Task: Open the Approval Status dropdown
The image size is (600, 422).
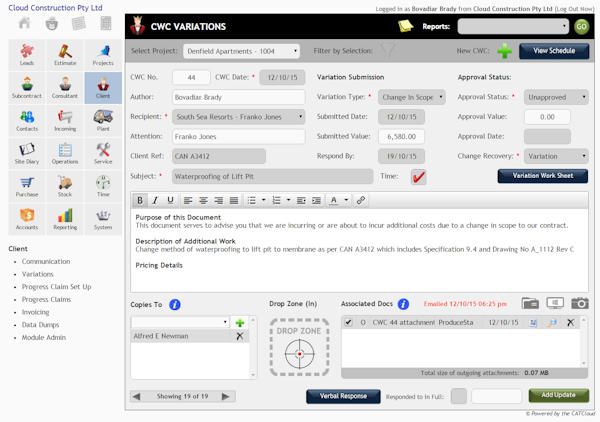Action: 556,97
